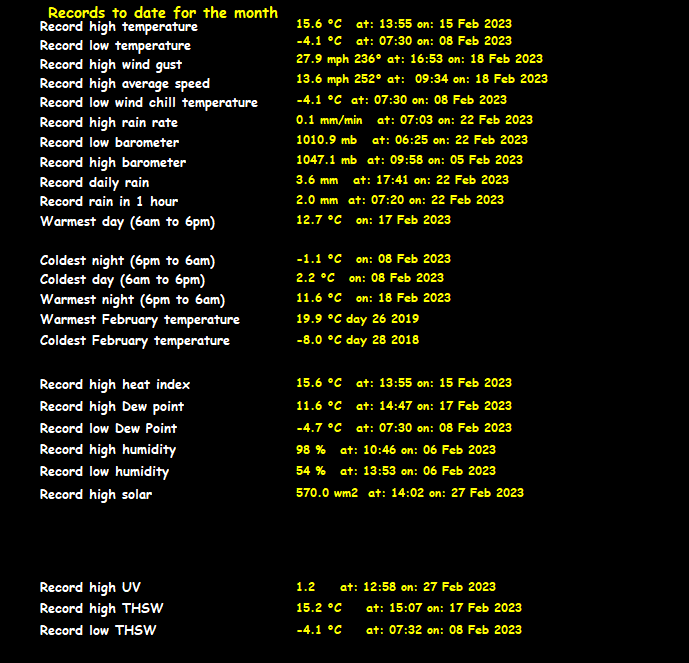Select 'Coldest day (6am to 6pm)' label
The height and width of the screenshot is (663, 689).
pos(123,280)
